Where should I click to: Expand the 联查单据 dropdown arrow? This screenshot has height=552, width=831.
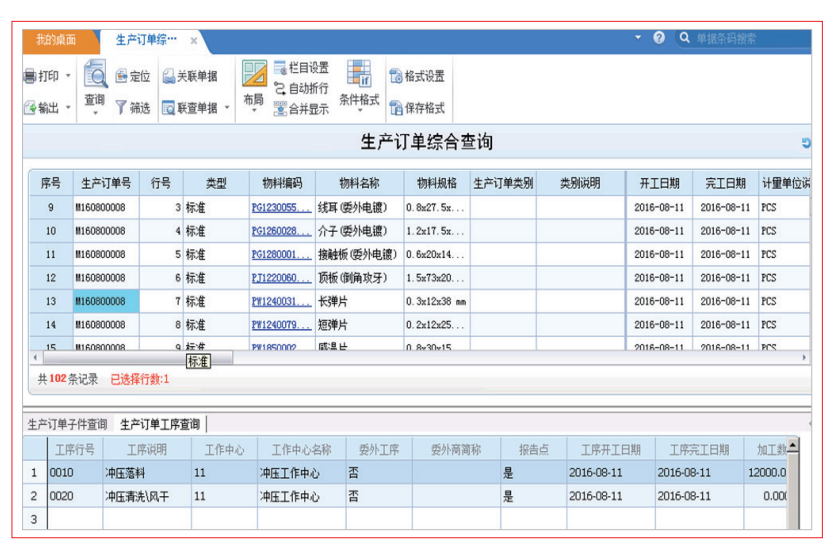227,108
